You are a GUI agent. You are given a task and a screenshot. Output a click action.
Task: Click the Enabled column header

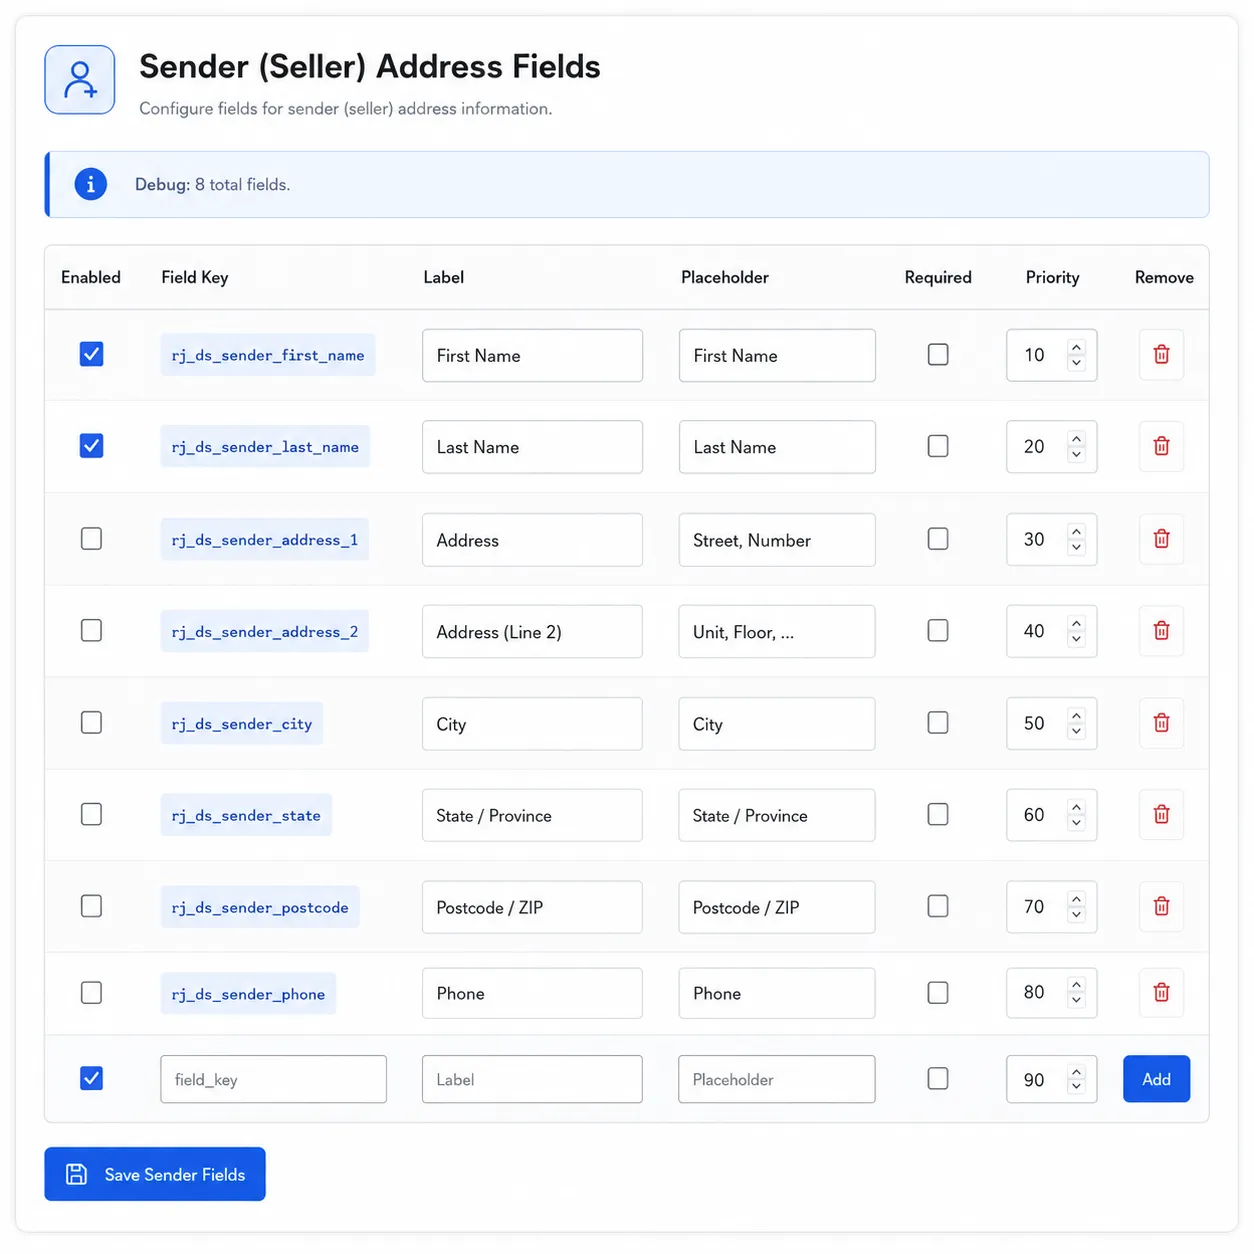tap(91, 277)
